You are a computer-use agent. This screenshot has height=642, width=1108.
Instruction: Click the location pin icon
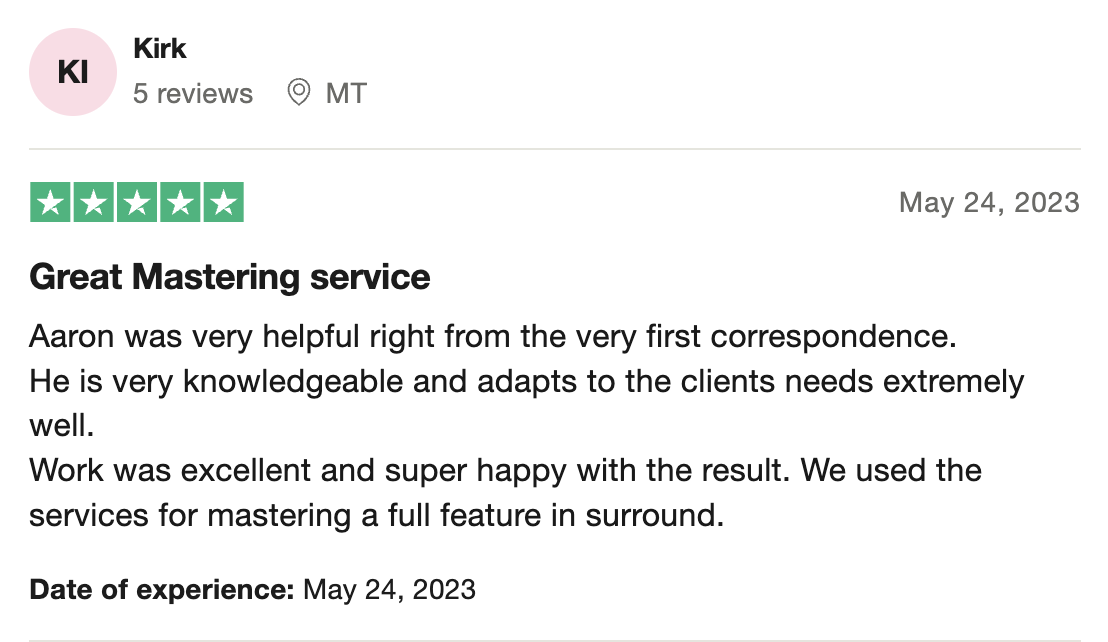click(x=298, y=93)
